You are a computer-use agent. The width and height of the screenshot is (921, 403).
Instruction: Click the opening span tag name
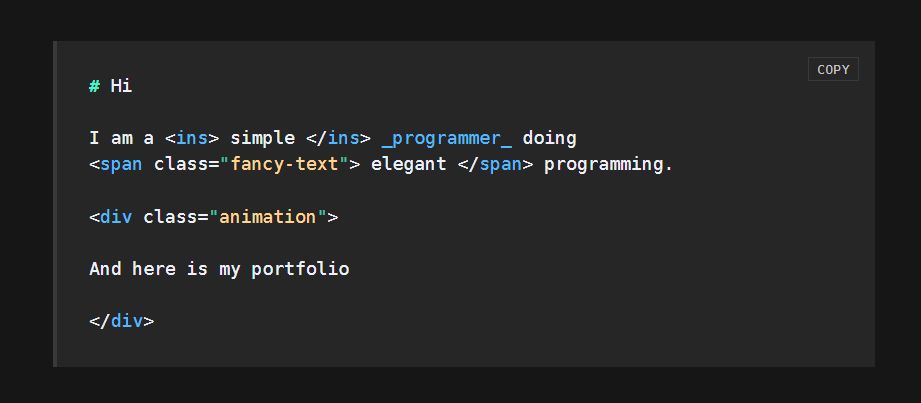pos(121,164)
